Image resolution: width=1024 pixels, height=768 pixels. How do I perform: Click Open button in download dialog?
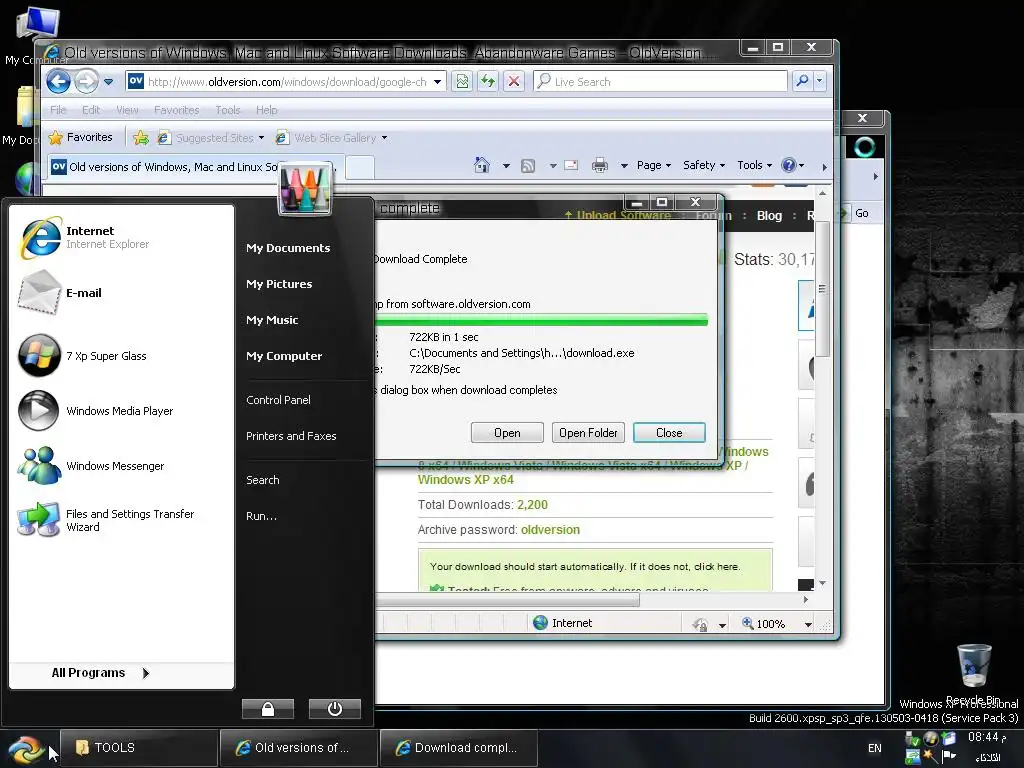[x=507, y=432]
